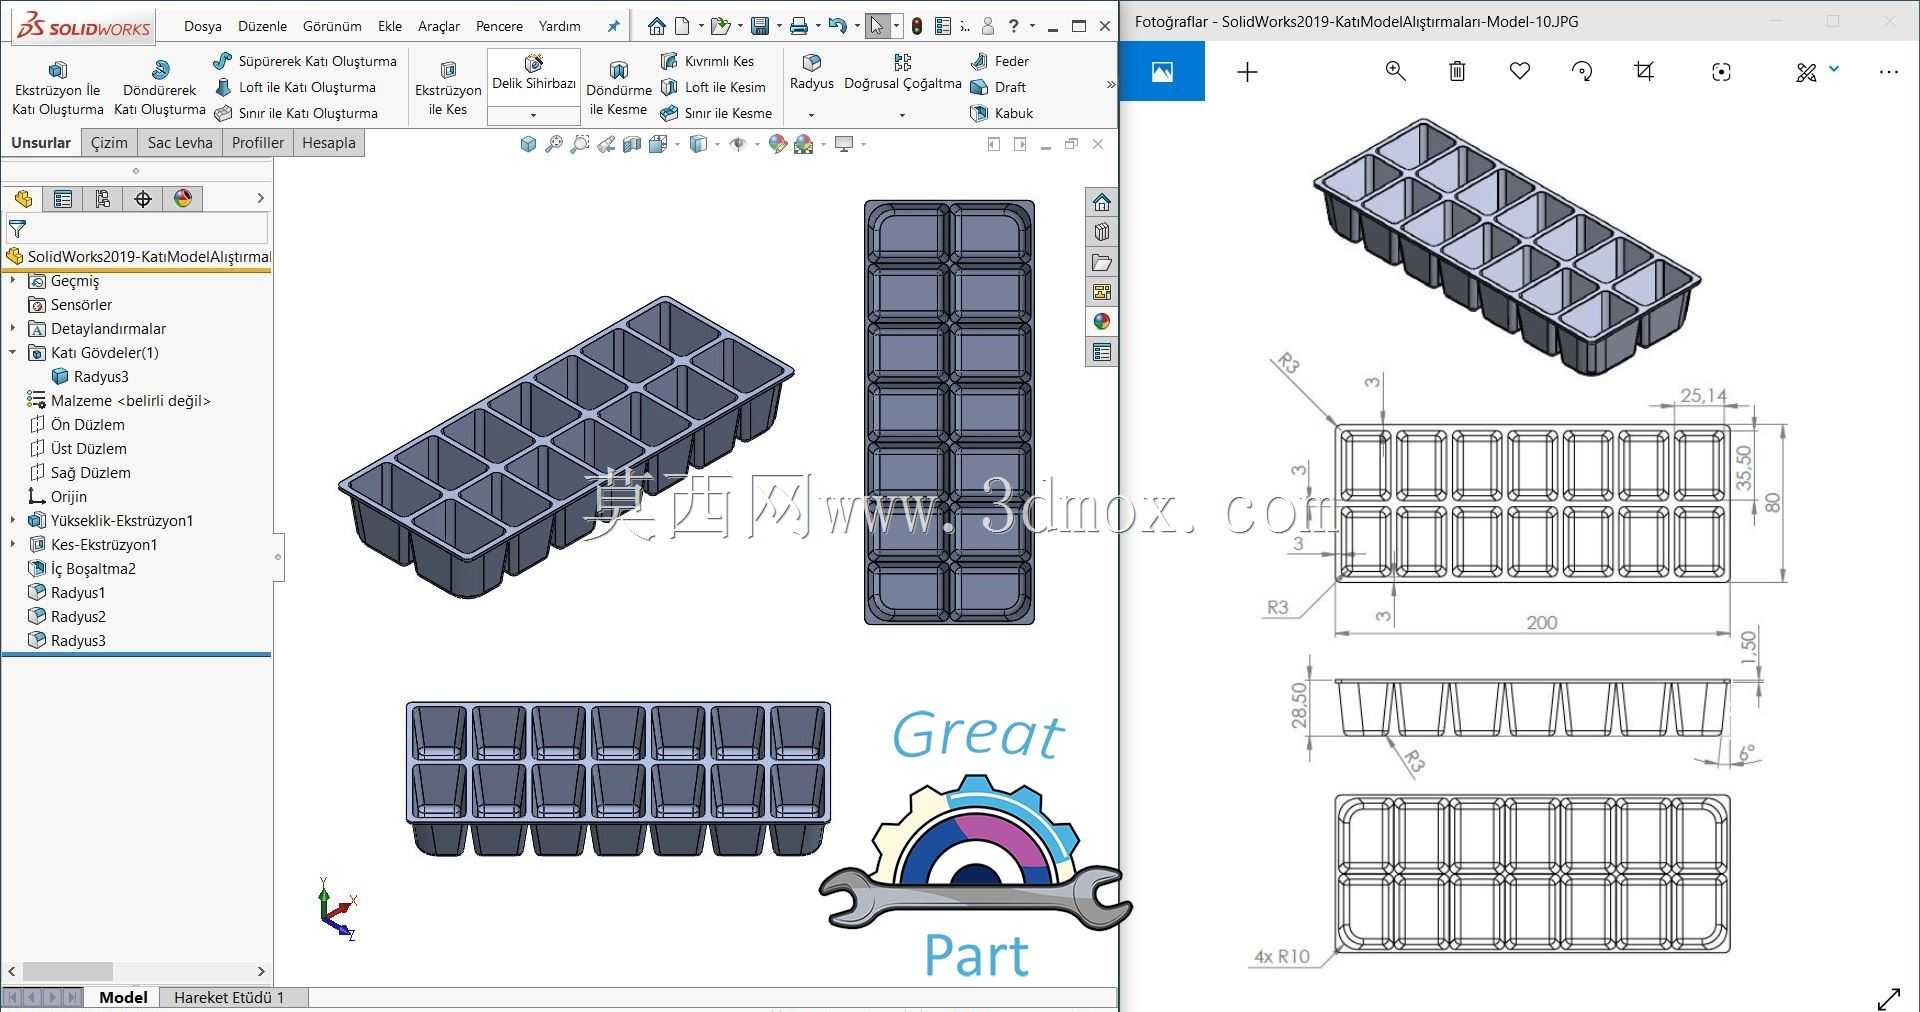Pin the menu bar with pushpin
Viewport: 1920px width, 1012px height.
coord(614,26)
